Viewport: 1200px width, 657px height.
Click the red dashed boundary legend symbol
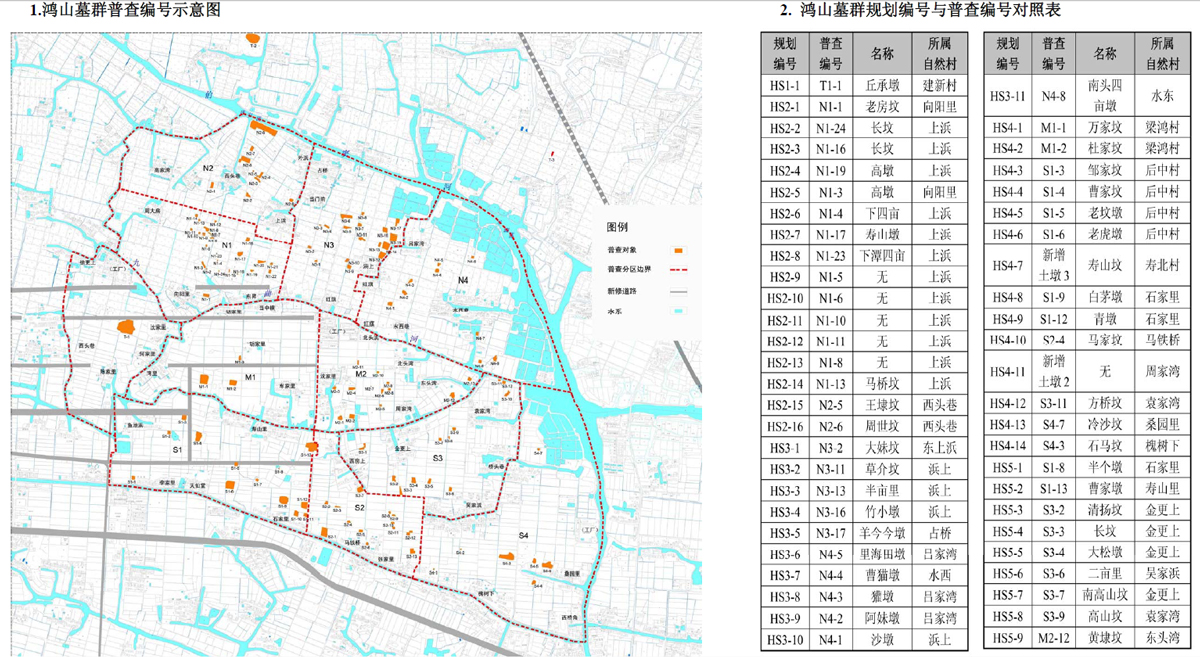tap(677, 270)
